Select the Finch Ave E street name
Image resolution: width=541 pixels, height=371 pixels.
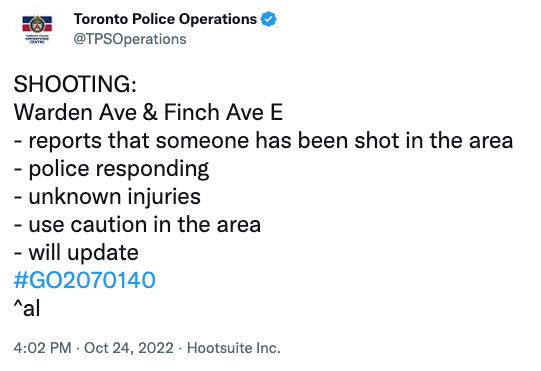coord(223,112)
